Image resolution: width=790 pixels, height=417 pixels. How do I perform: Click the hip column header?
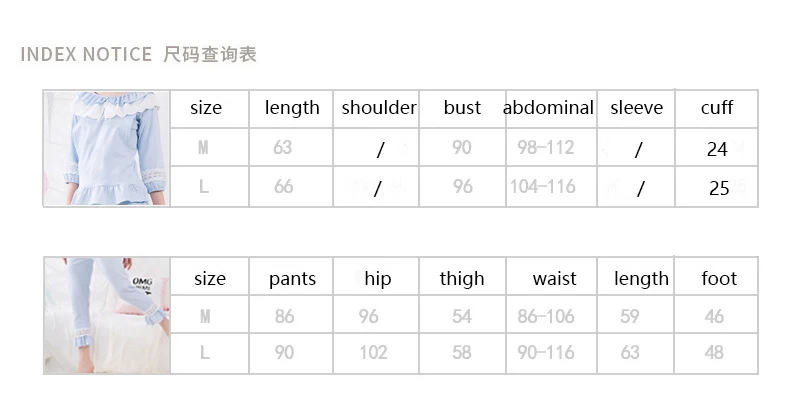(377, 279)
